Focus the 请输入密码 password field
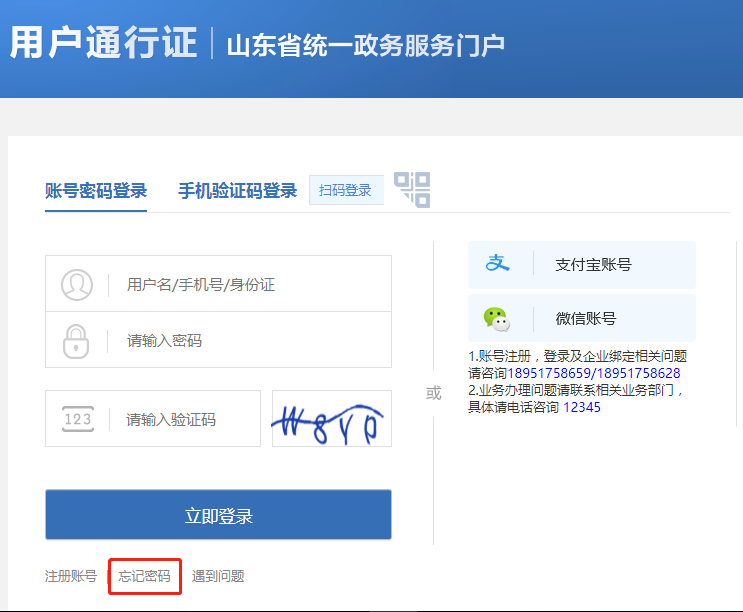Viewport: 743px width, 612px height. (x=250, y=341)
